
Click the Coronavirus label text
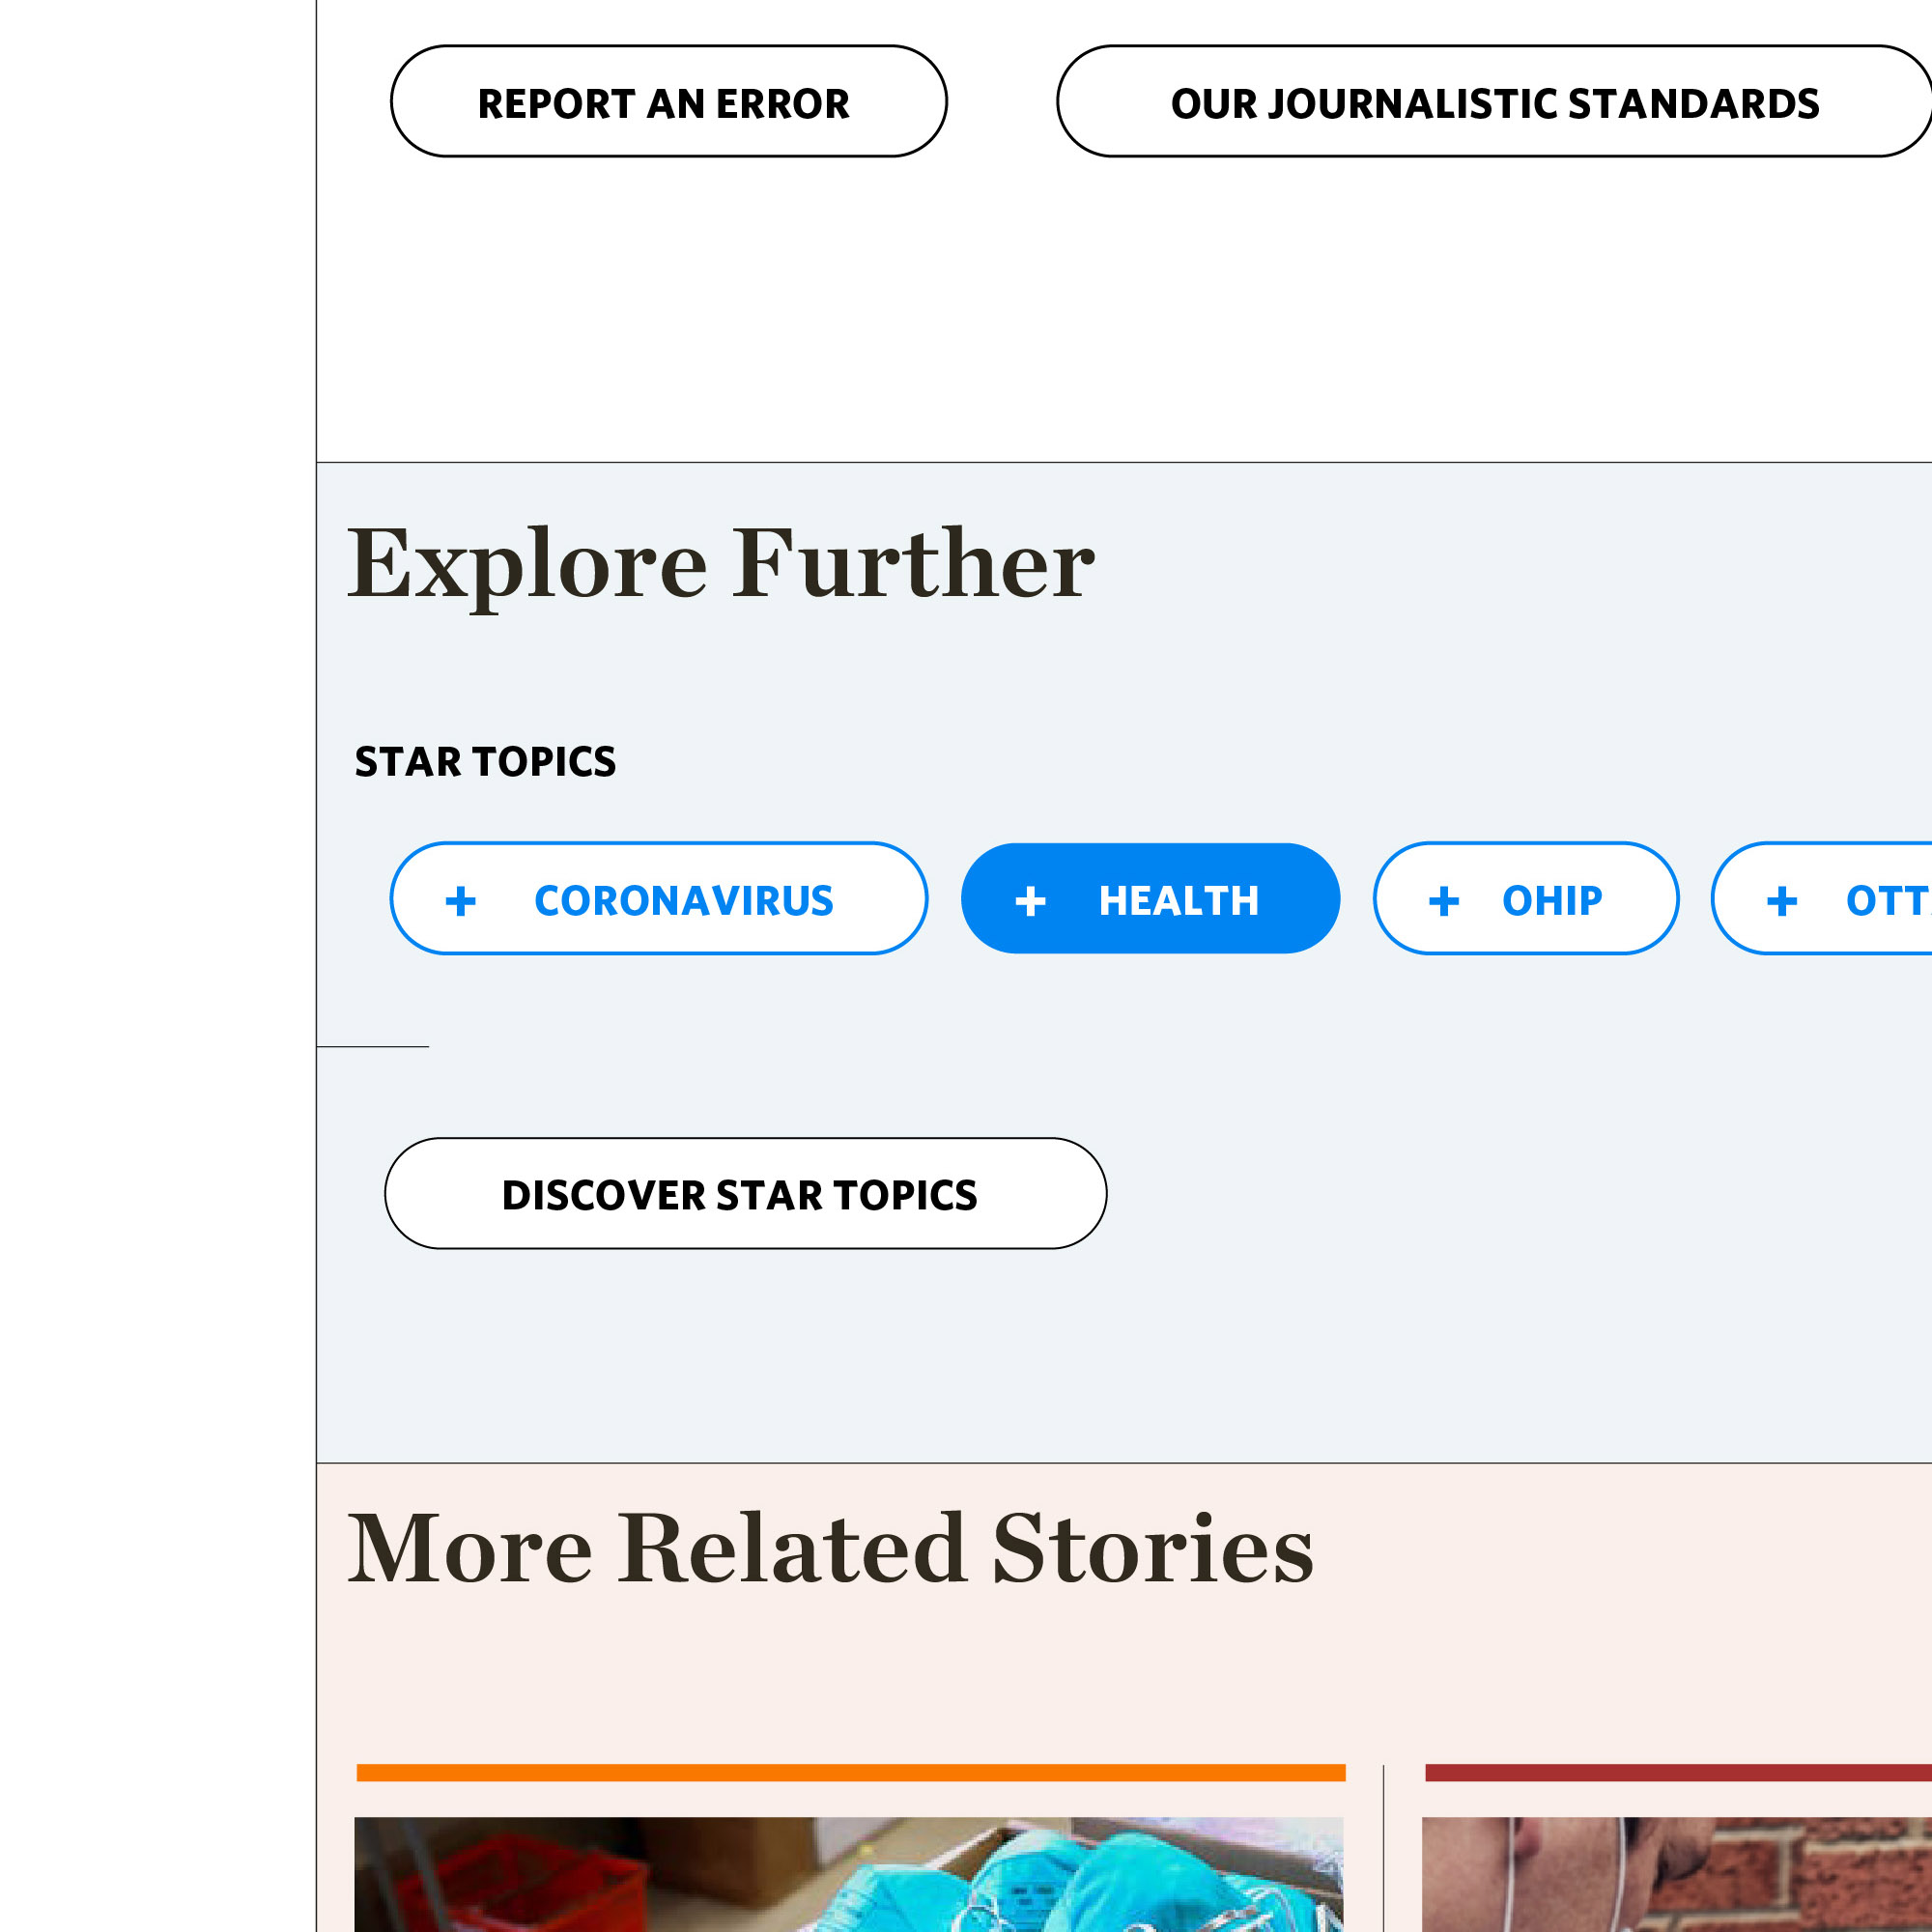[684, 901]
